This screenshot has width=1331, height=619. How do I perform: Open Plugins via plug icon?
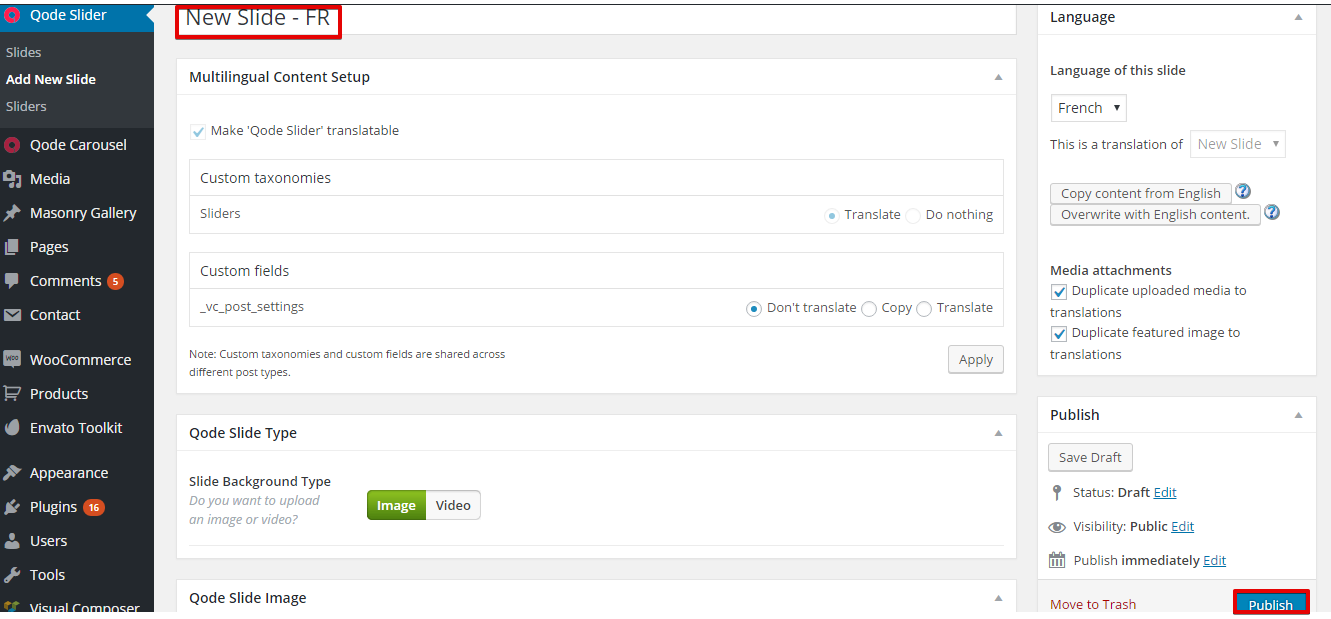point(12,507)
